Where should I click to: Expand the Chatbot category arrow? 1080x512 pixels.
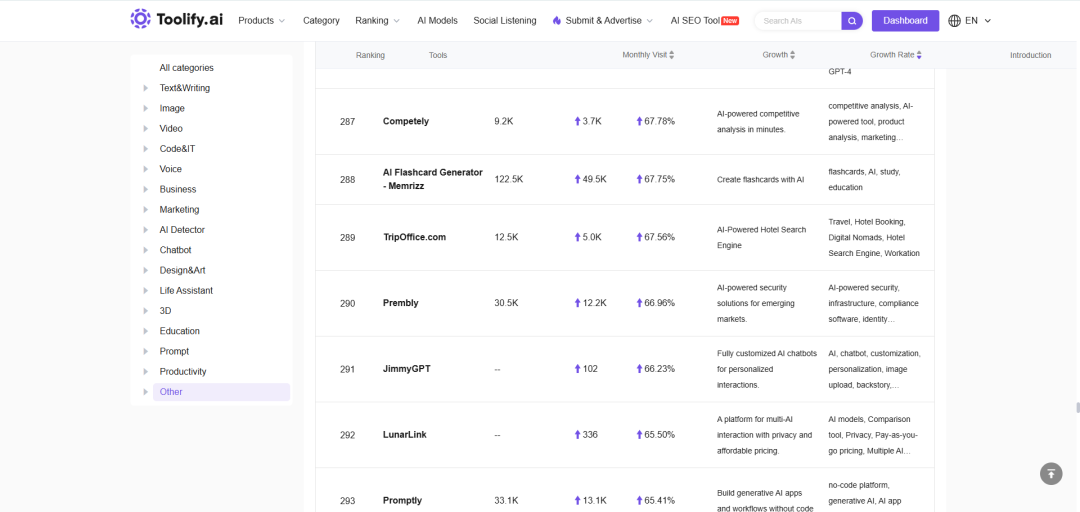point(145,250)
